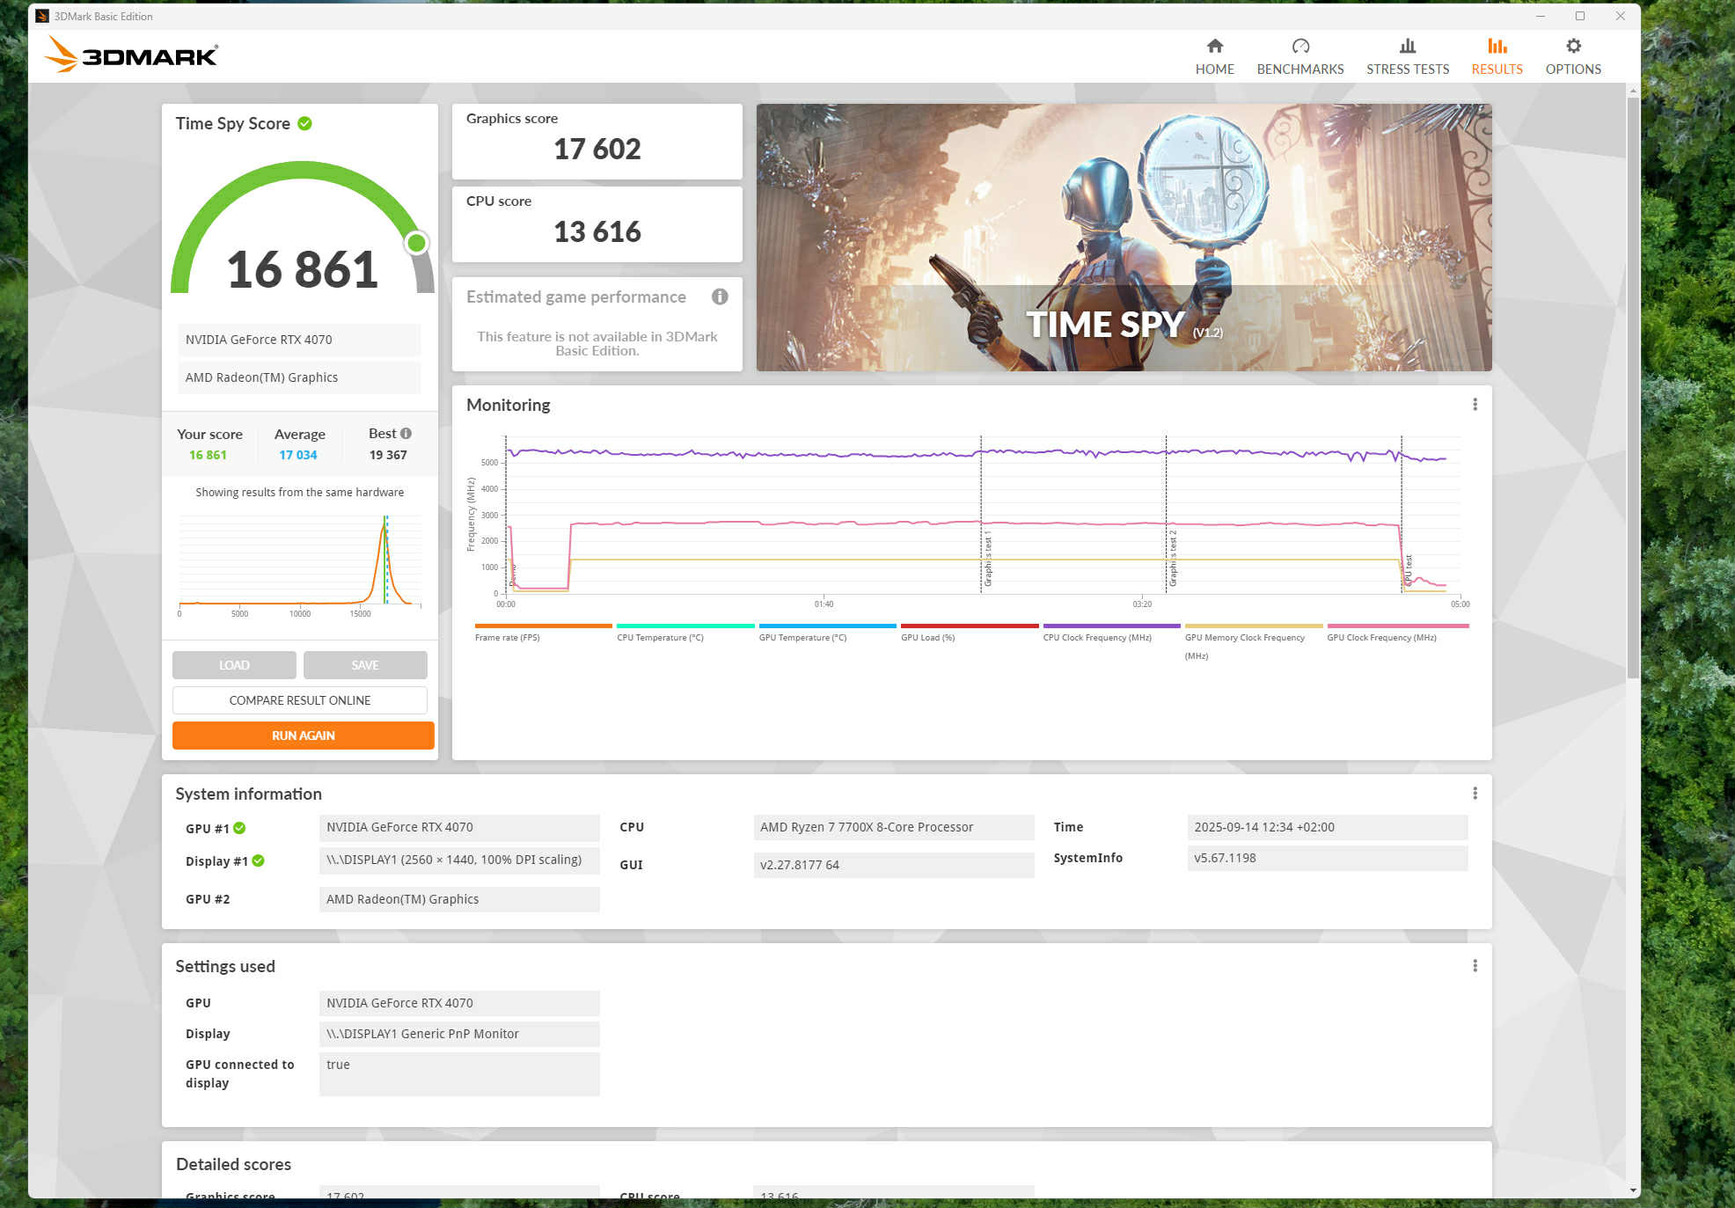Click the CPU score value 13 616
Screen dimensions: 1735x1208
click(597, 232)
